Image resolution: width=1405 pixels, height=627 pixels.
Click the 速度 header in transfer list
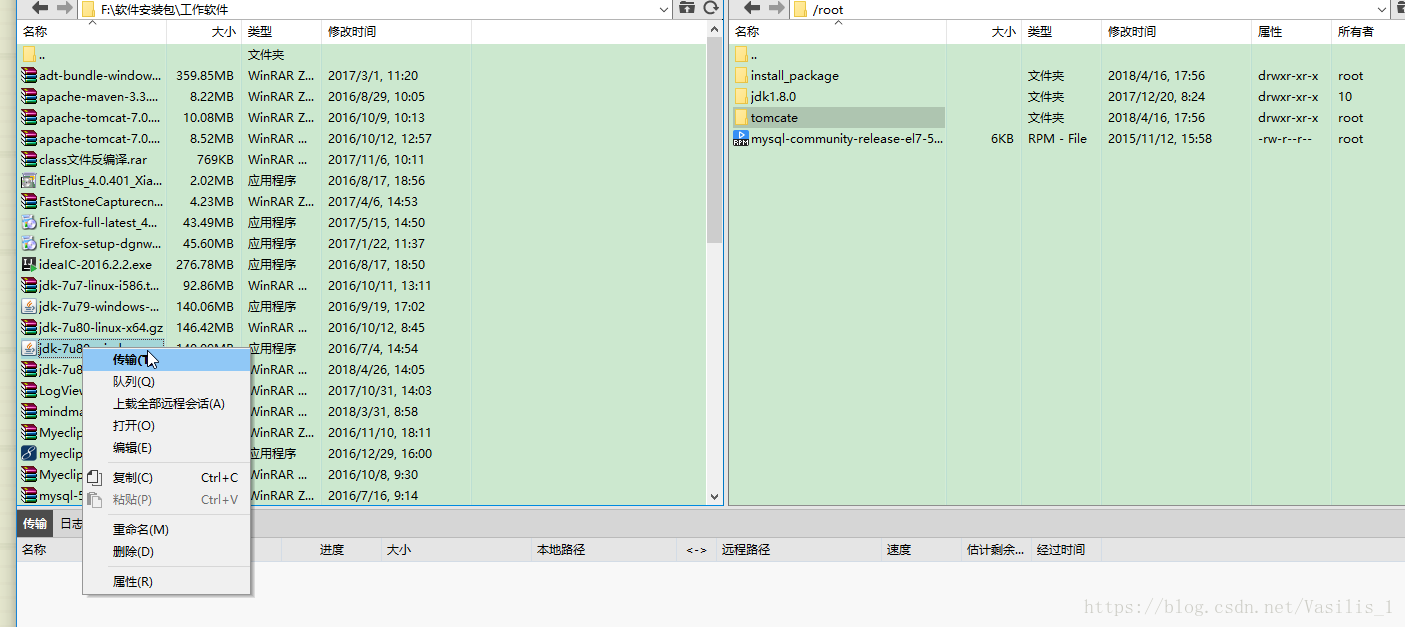[921, 550]
